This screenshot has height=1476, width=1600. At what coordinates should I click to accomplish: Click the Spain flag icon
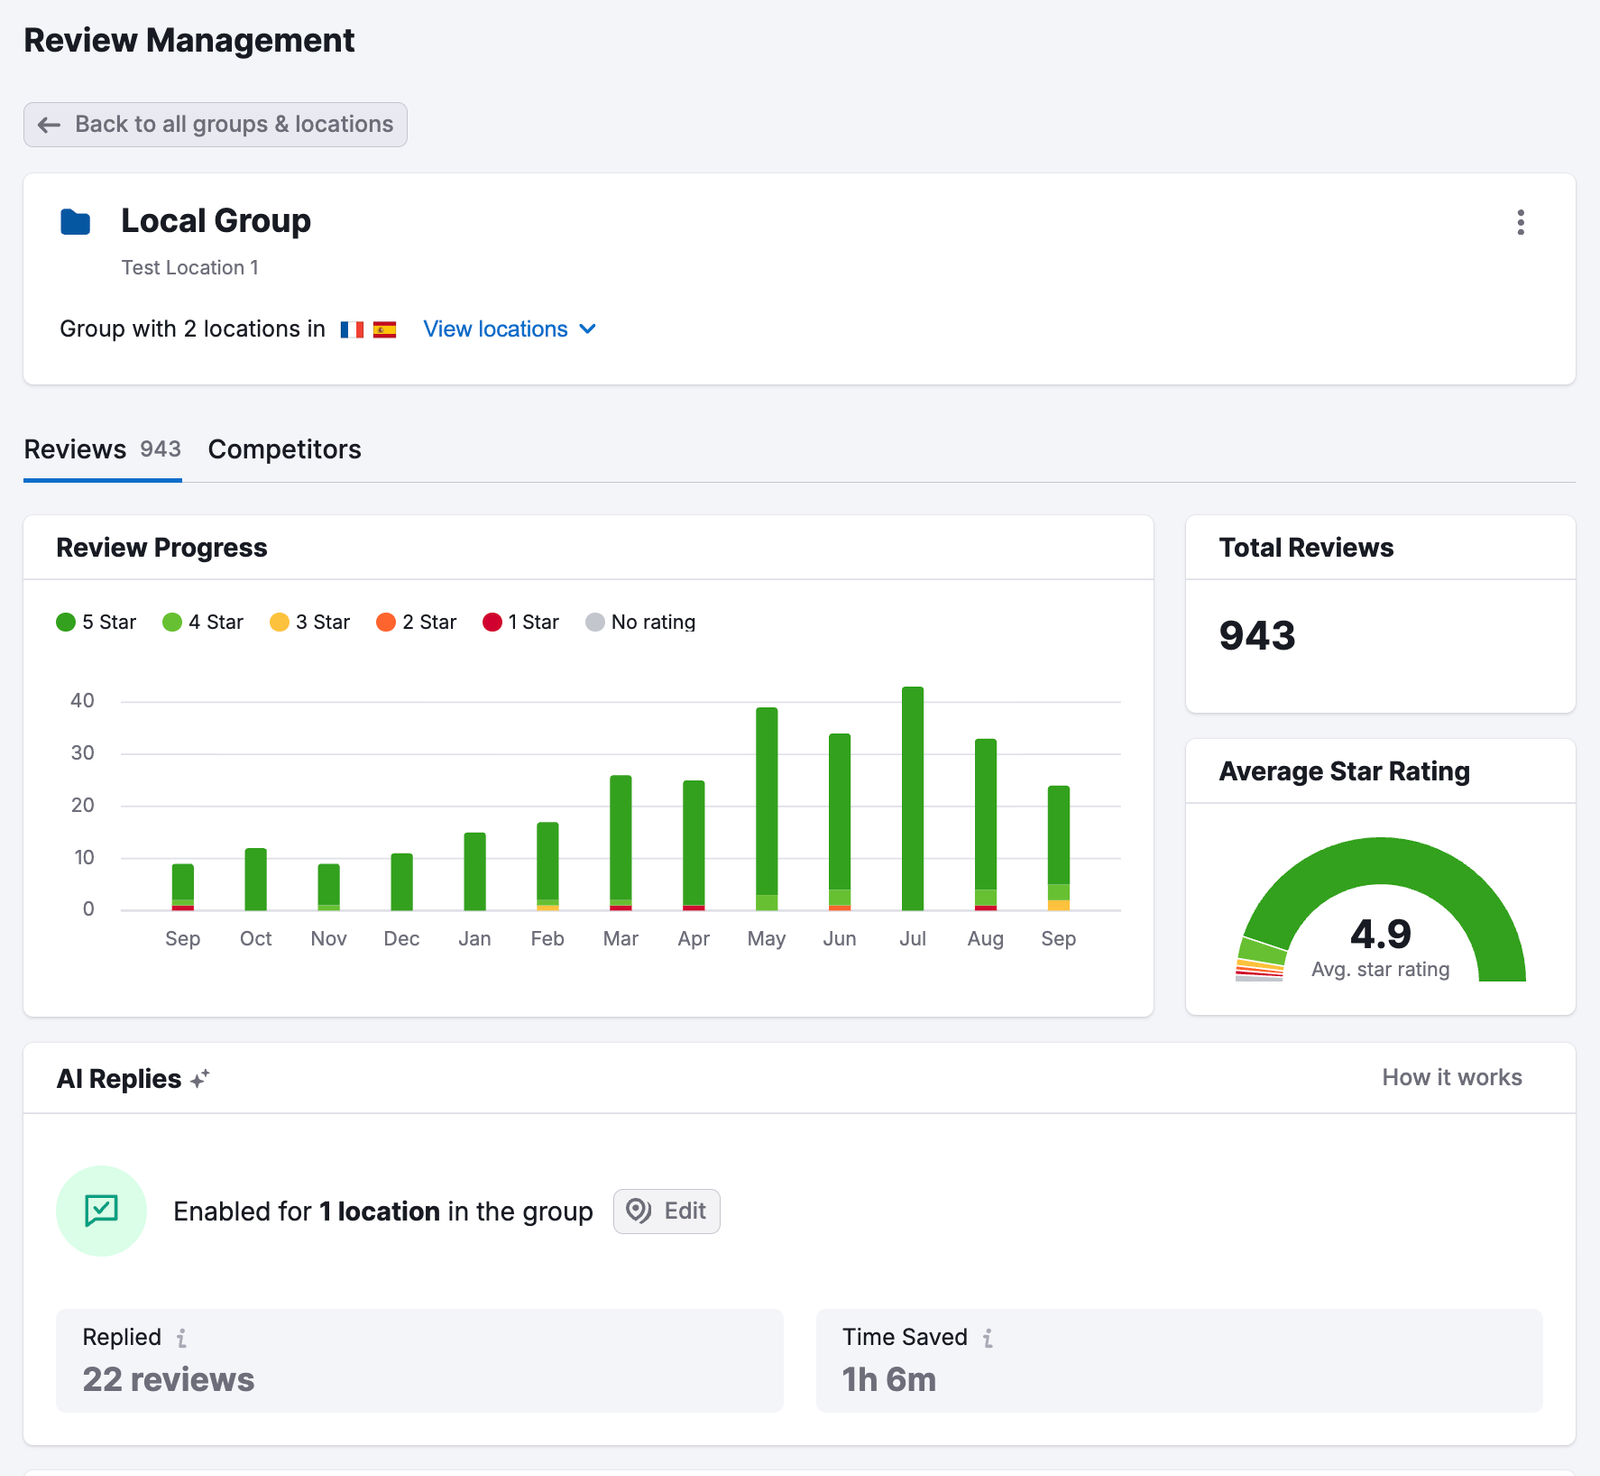385,330
